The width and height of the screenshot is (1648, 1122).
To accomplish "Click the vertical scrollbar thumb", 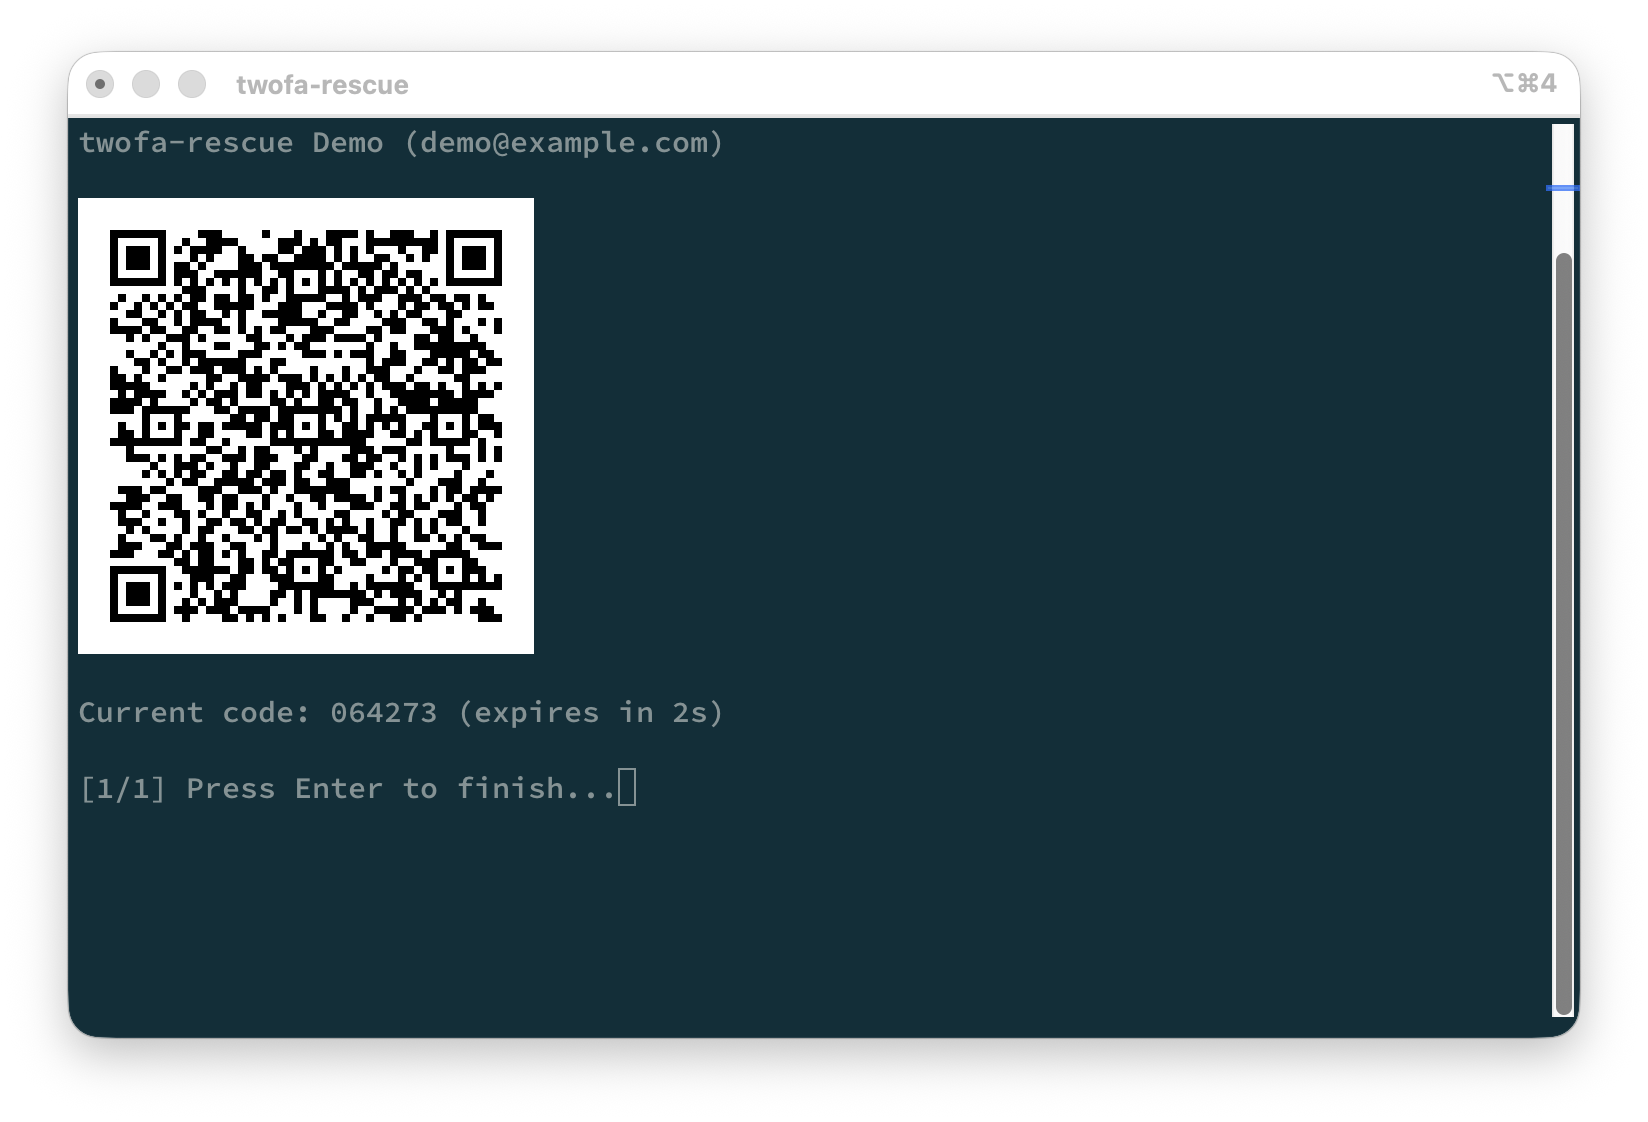I will click(1564, 634).
